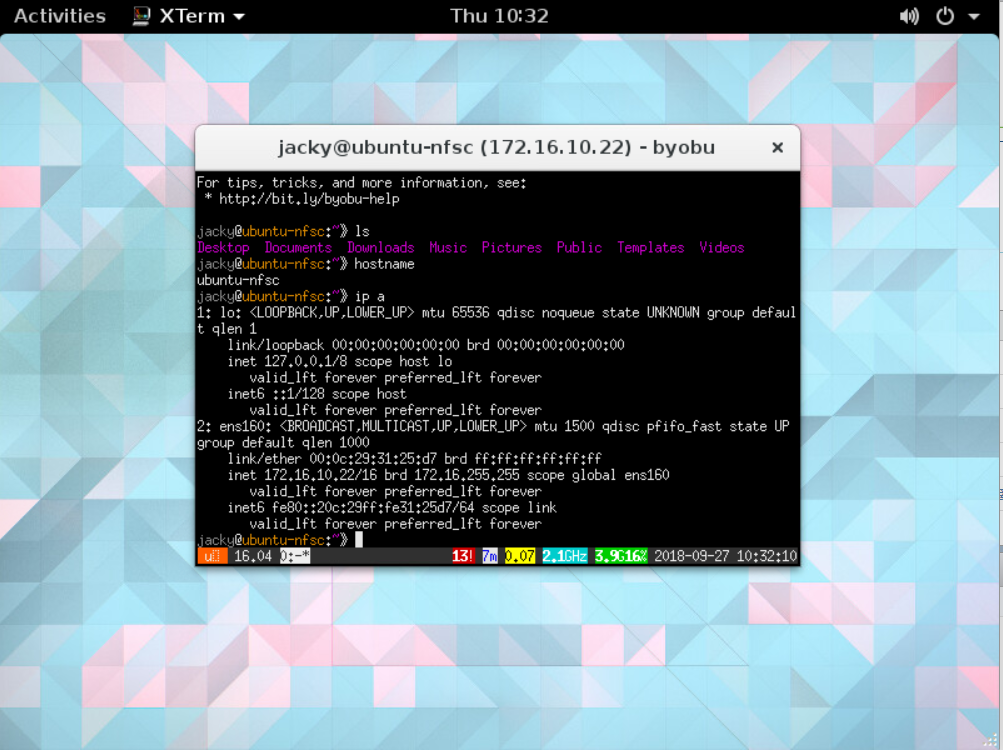This screenshot has height=750, width=1003.
Task: Expand the system menu arrow
Action: click(x=974, y=17)
